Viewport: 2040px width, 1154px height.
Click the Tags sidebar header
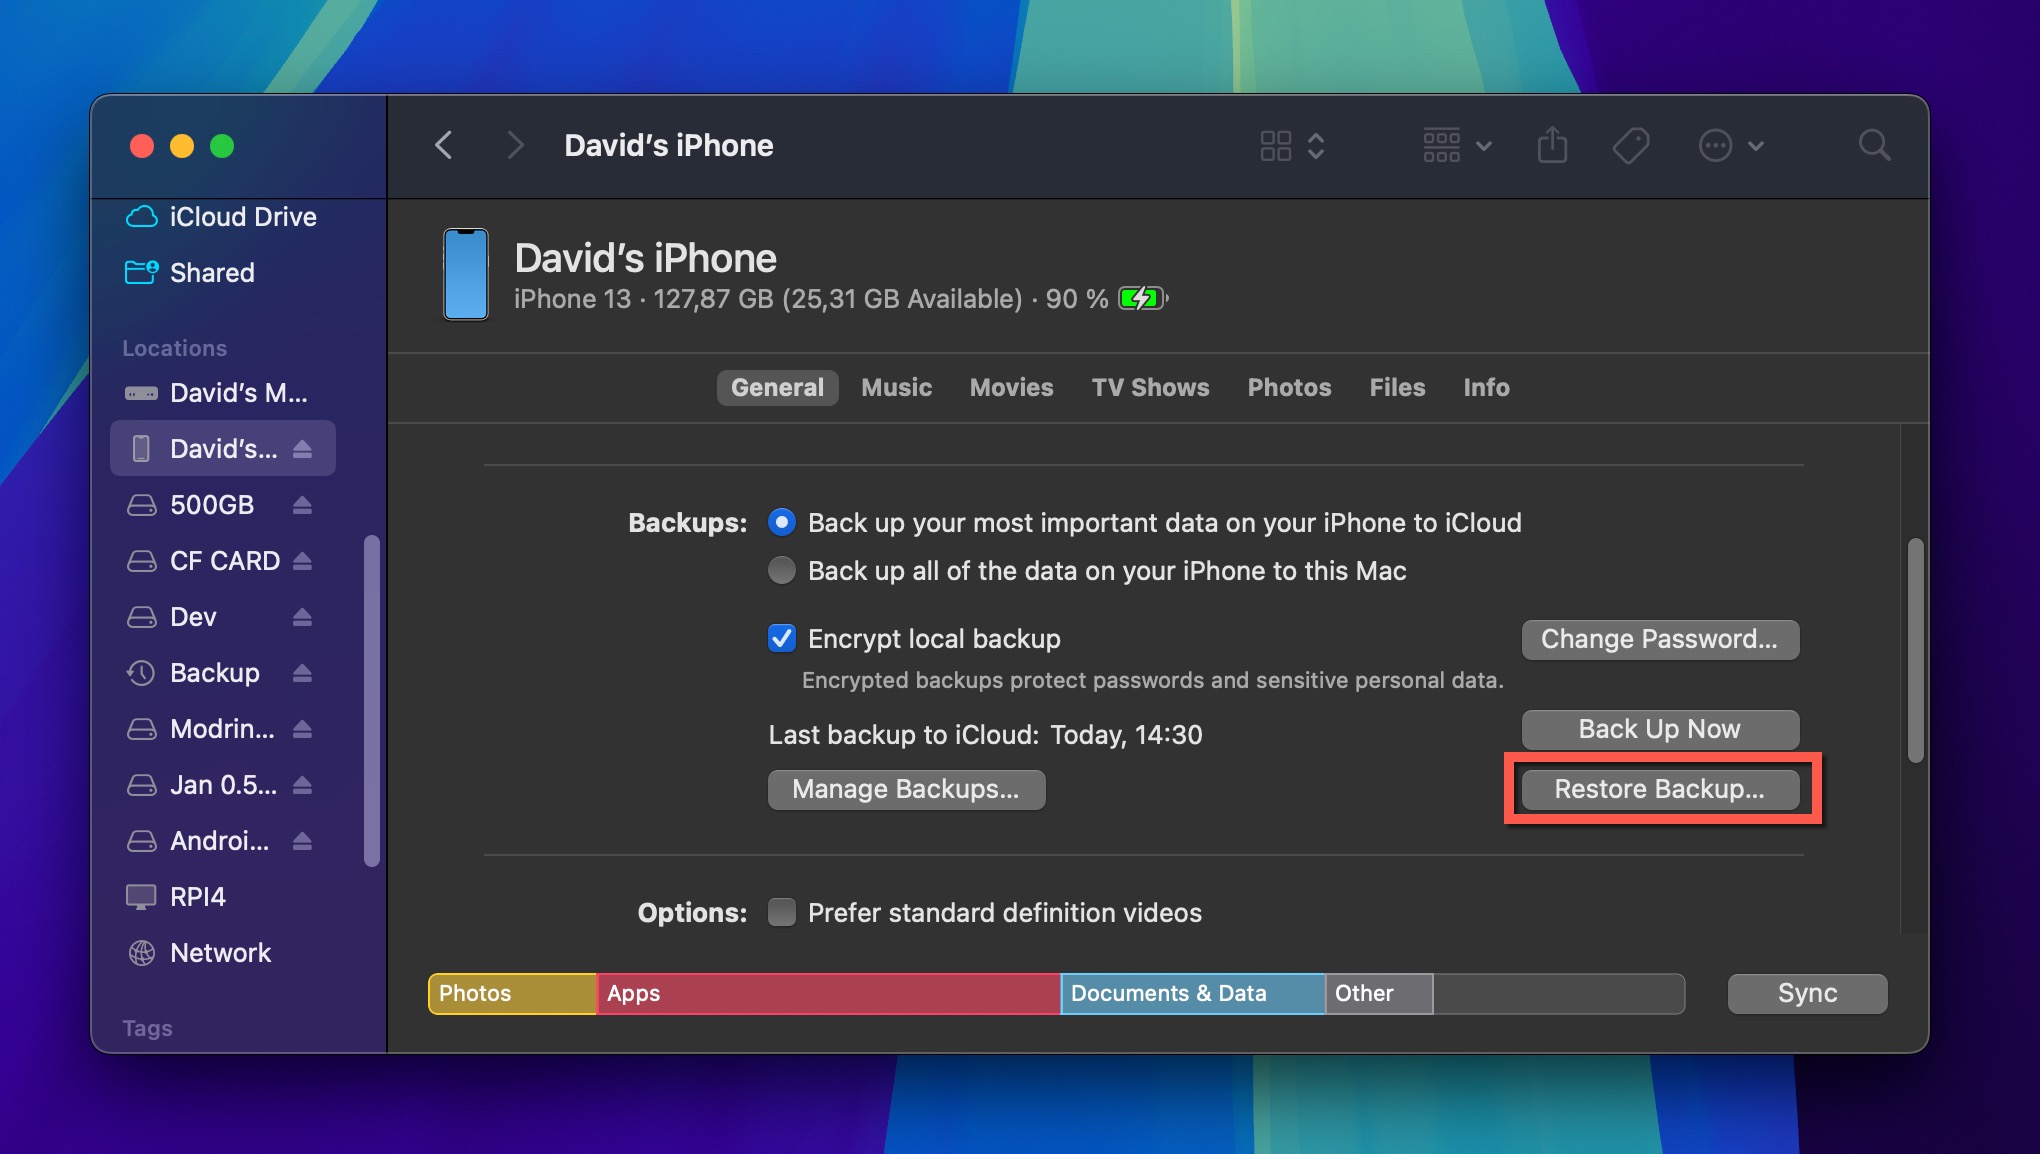pyautogui.click(x=147, y=1028)
